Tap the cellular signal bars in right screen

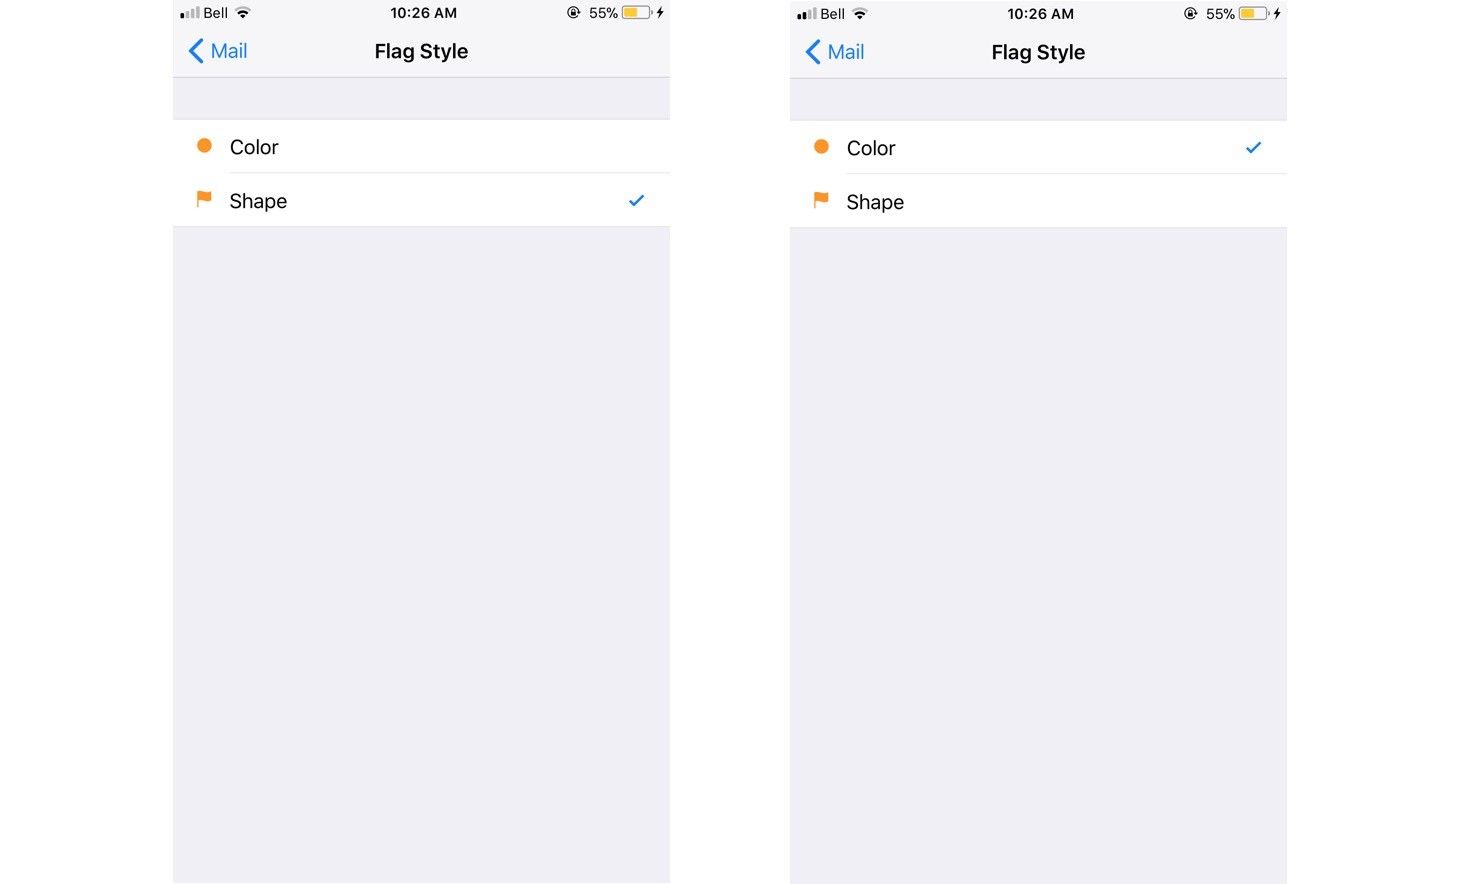[x=806, y=14]
